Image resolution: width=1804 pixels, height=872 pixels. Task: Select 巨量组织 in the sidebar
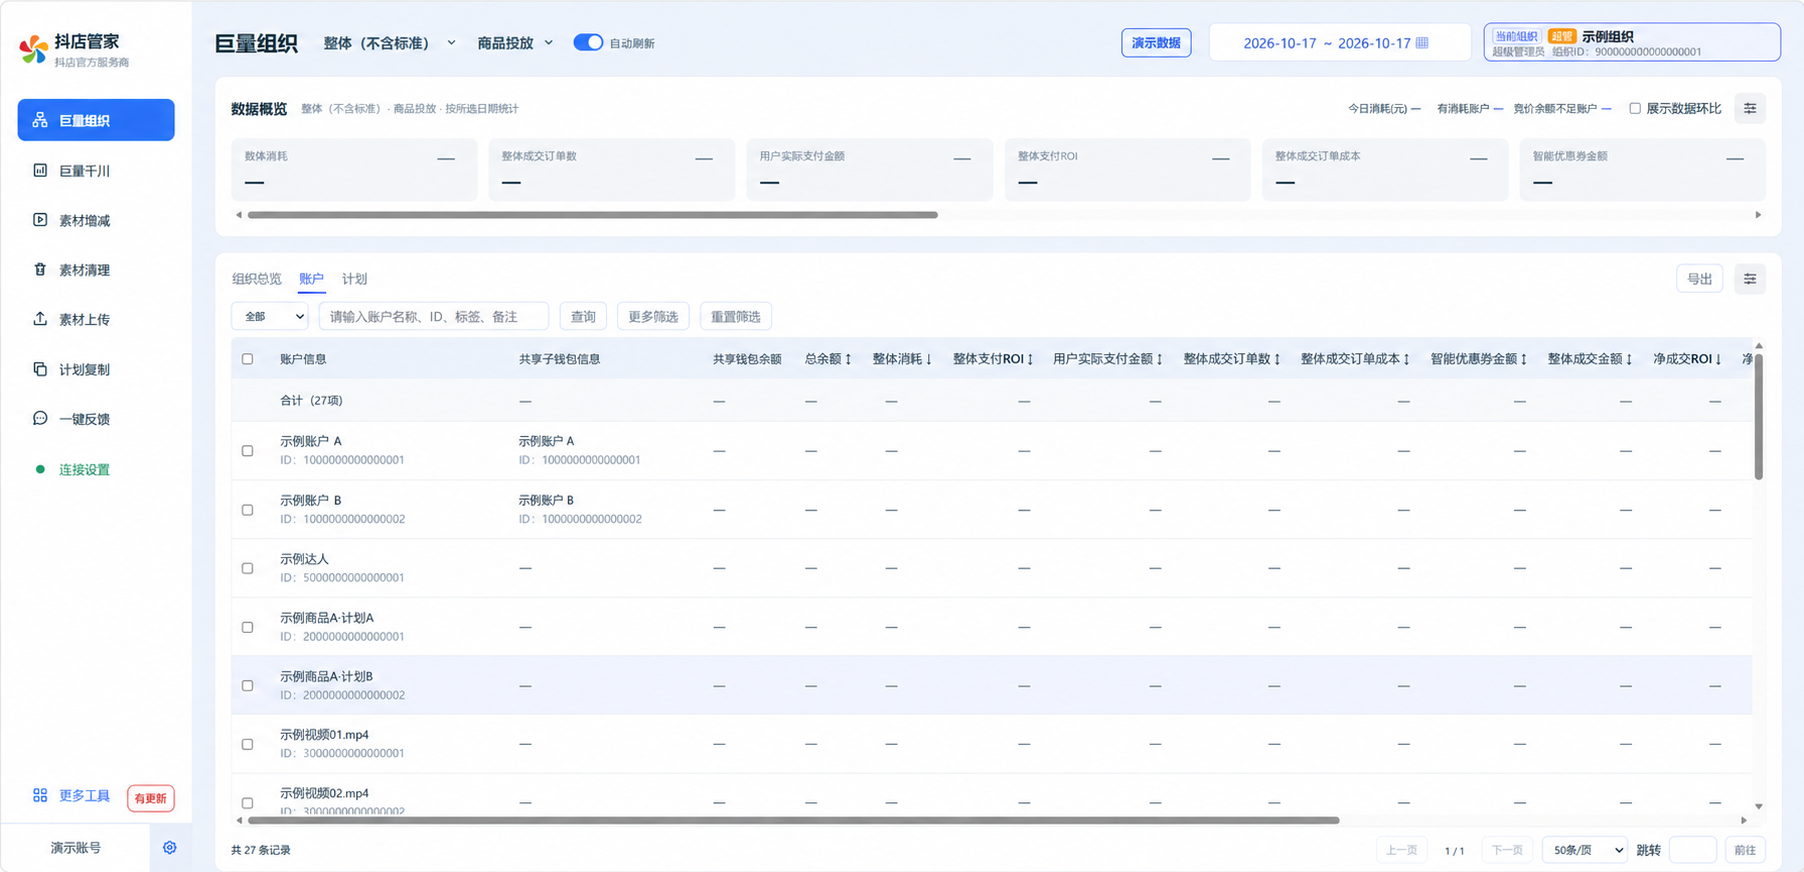[x=96, y=120]
